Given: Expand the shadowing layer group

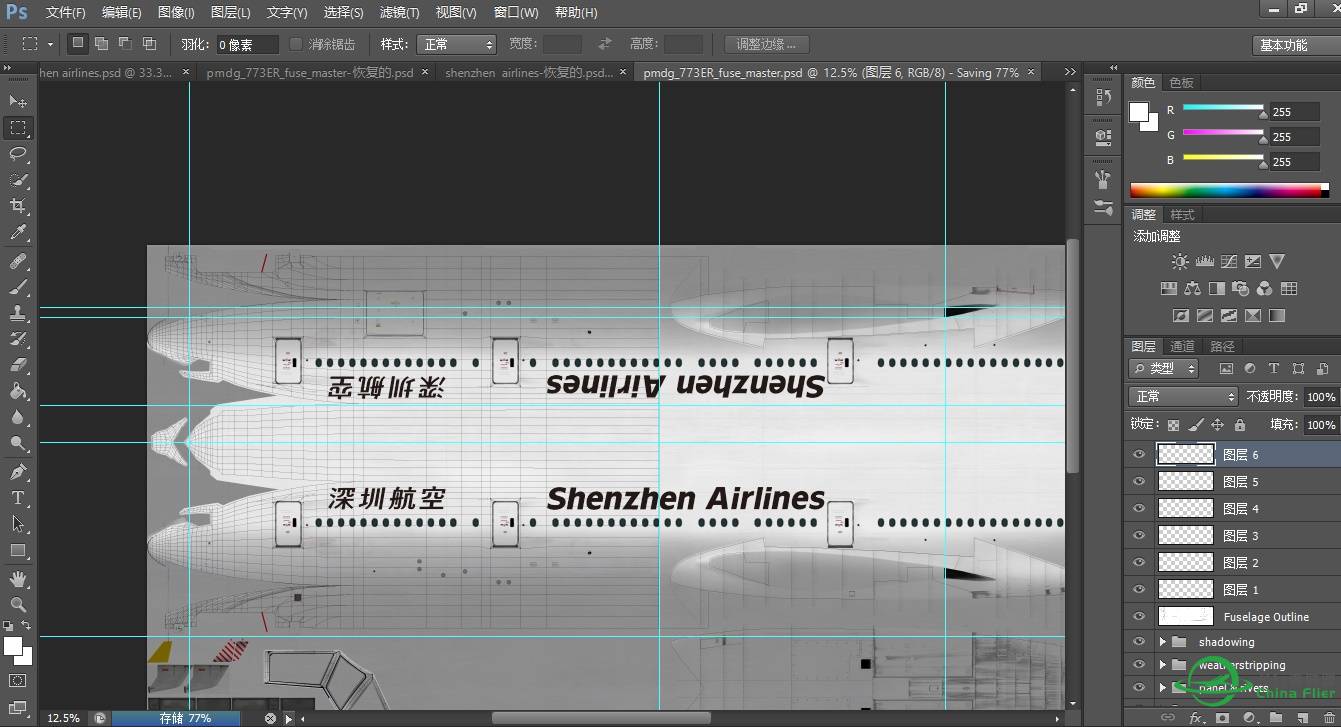Looking at the screenshot, I should [1162, 642].
